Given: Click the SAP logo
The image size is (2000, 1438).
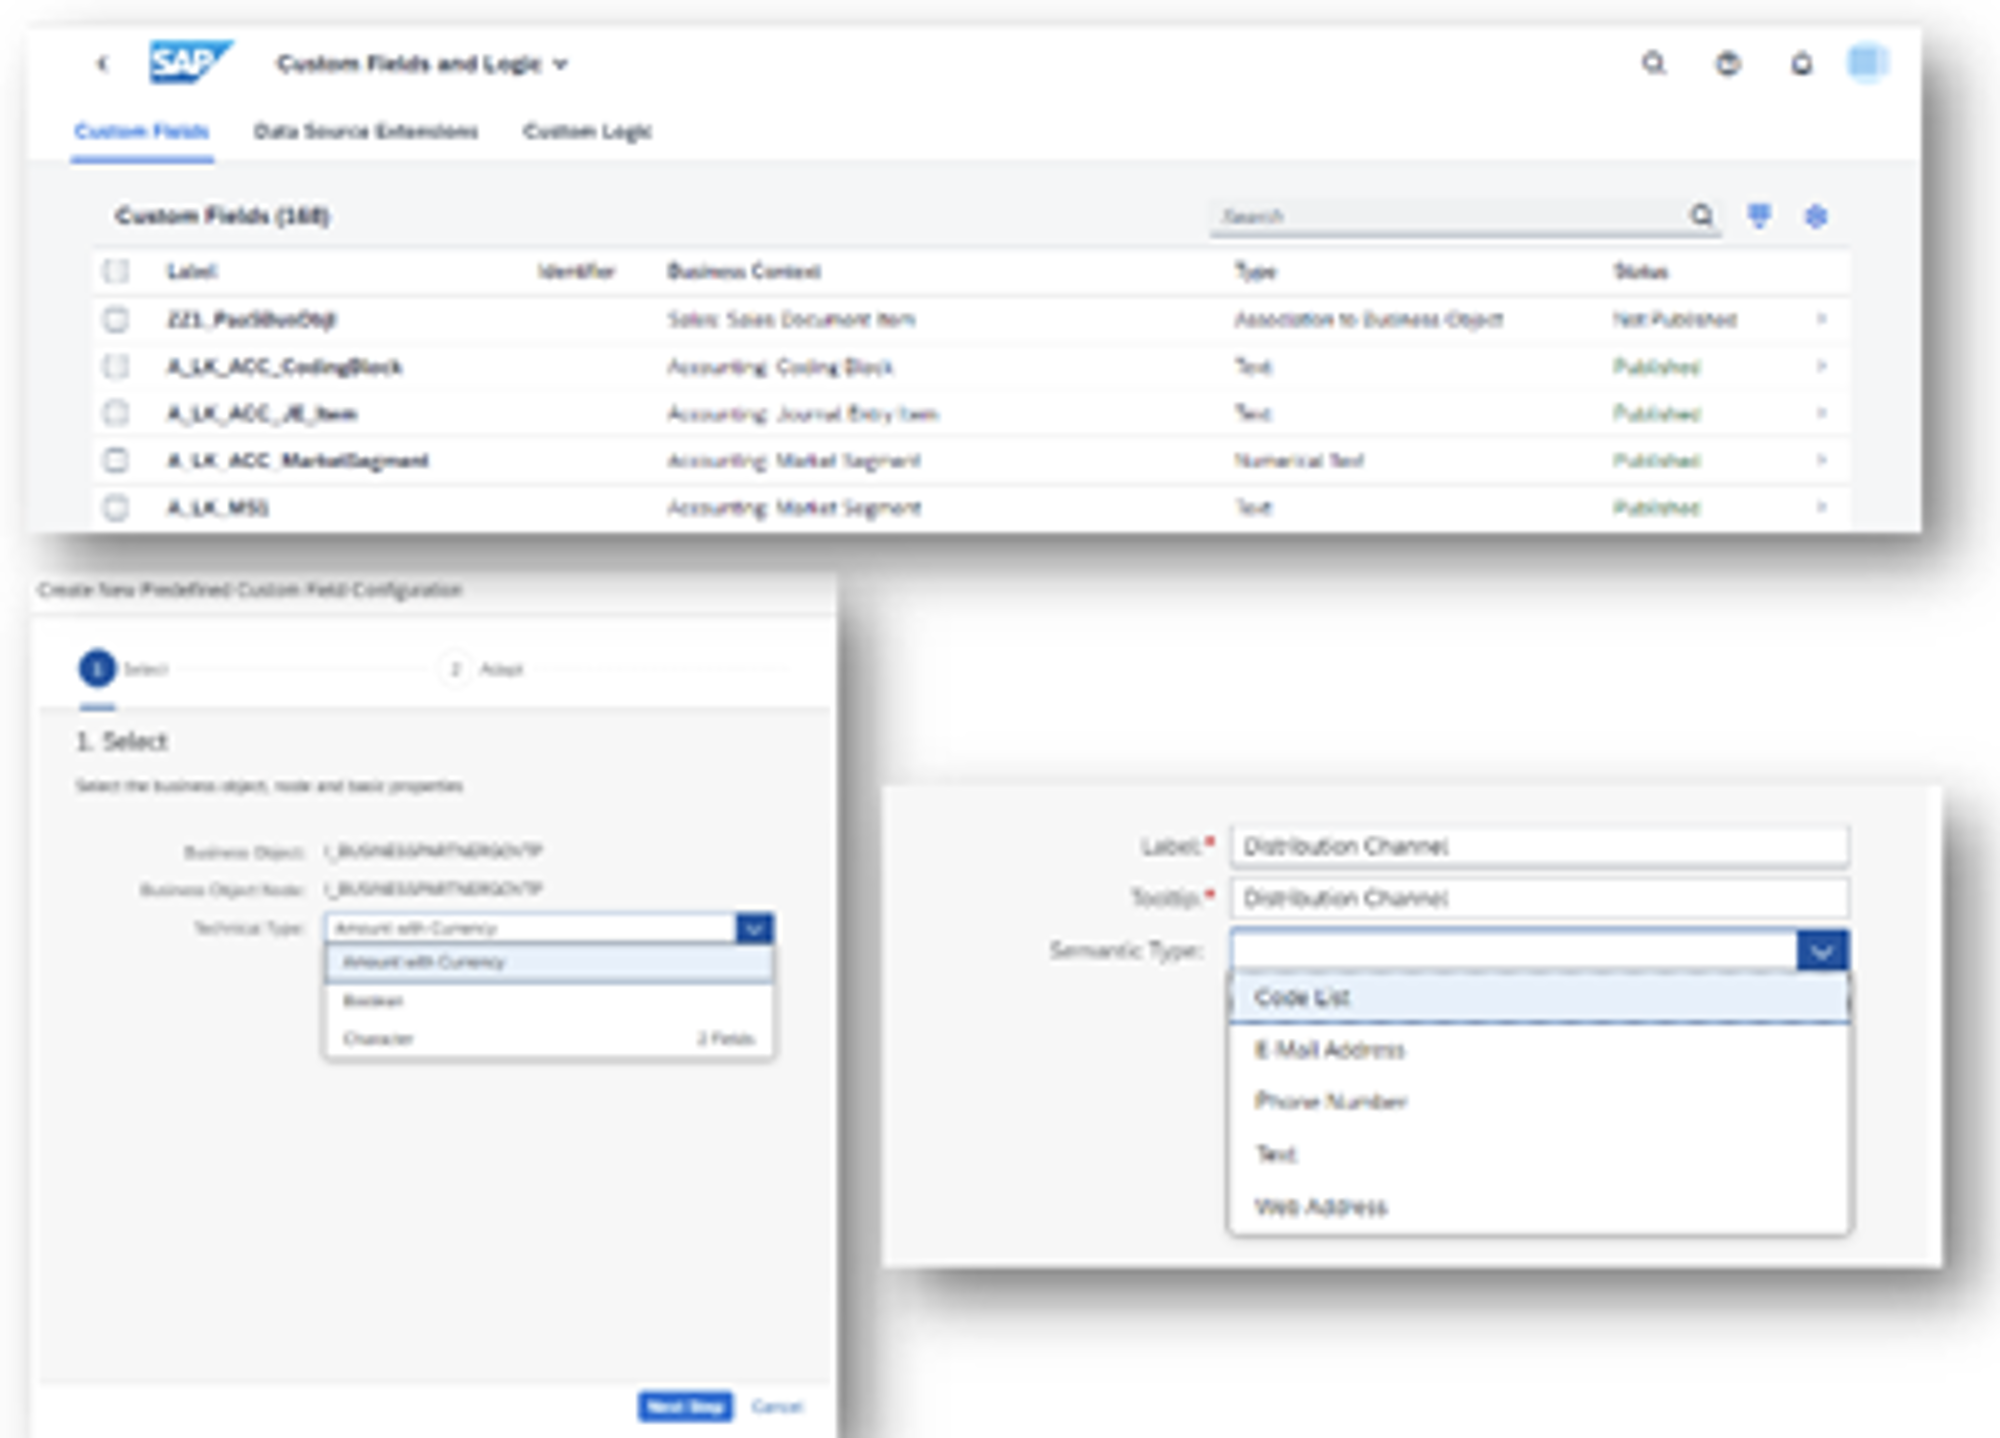Looking at the screenshot, I should [189, 63].
